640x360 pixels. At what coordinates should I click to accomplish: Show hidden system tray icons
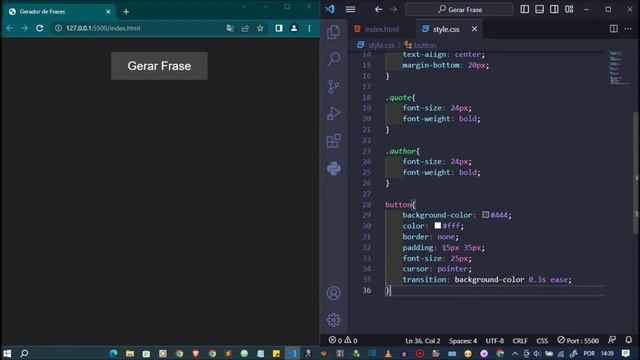515,353
